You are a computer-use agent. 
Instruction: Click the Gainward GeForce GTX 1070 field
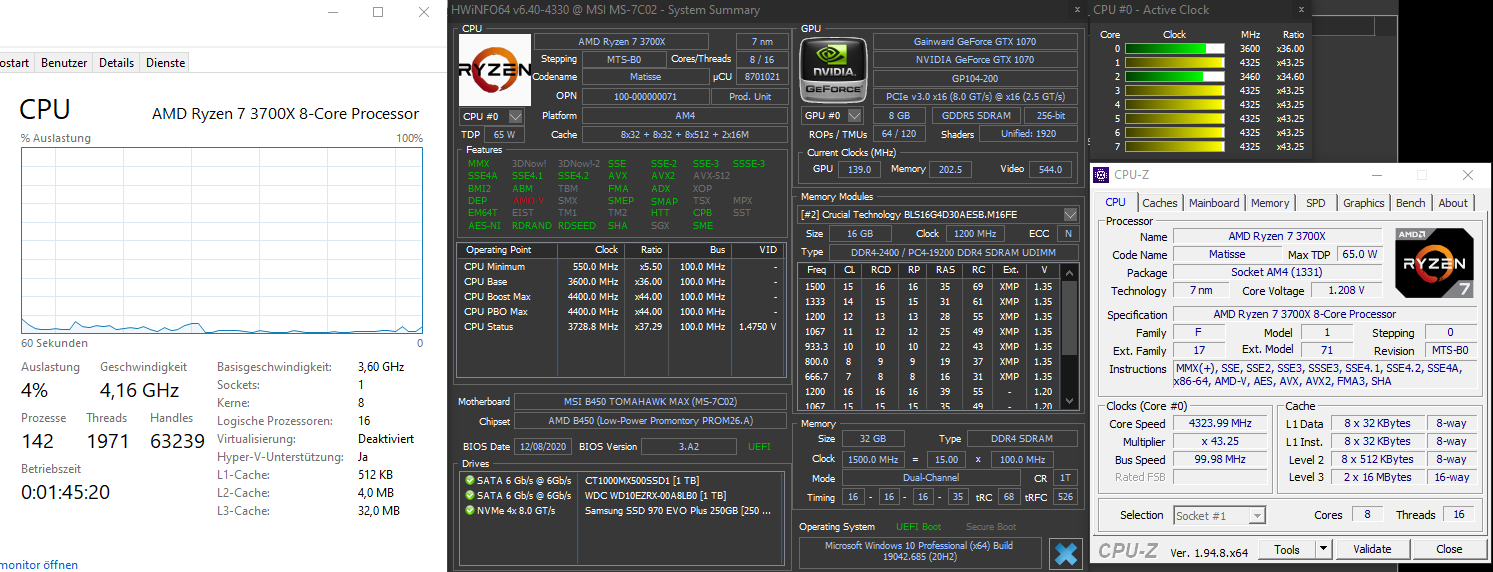[x=975, y=42]
